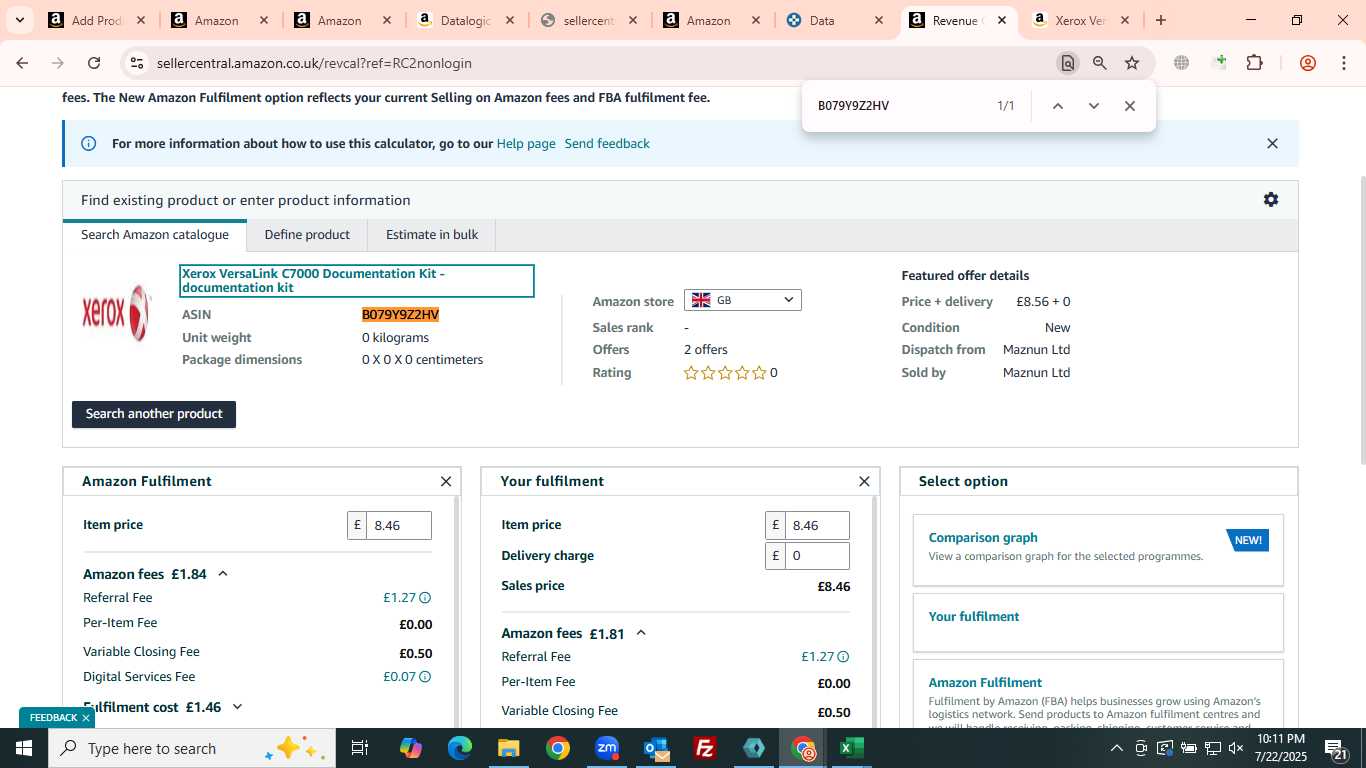The width and height of the screenshot is (1366, 768).
Task: Open Chrome extensions puzzle icon
Action: [x=1254, y=63]
